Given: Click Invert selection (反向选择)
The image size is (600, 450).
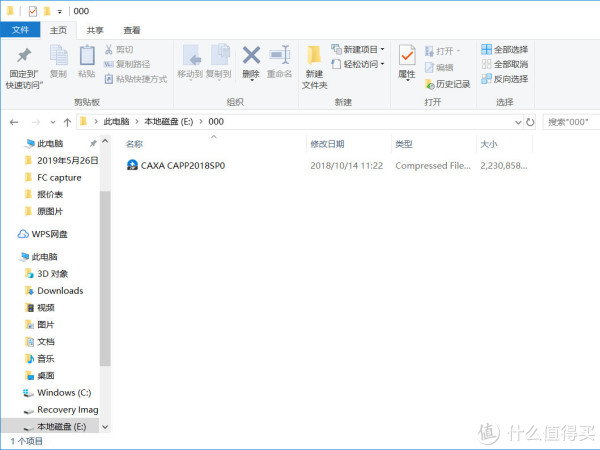Looking at the screenshot, I should coord(505,79).
